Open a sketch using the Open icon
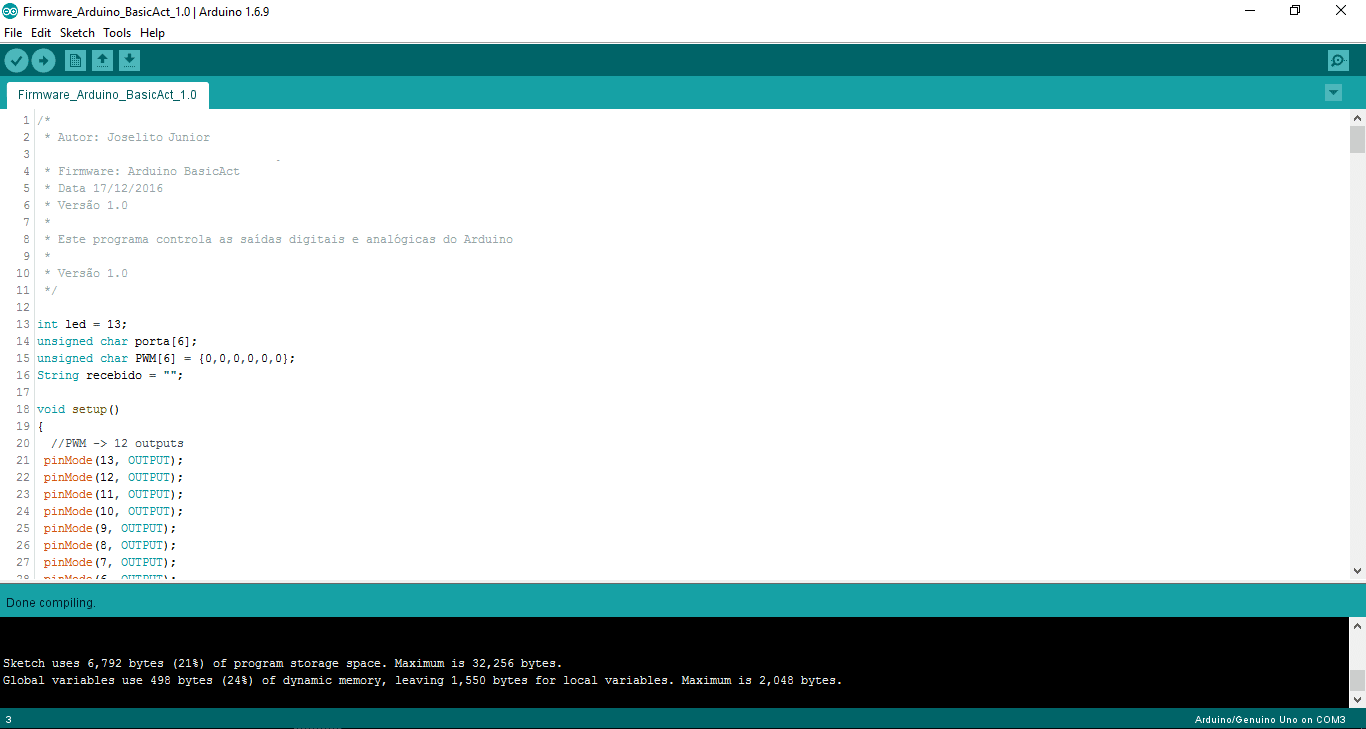 [x=102, y=61]
